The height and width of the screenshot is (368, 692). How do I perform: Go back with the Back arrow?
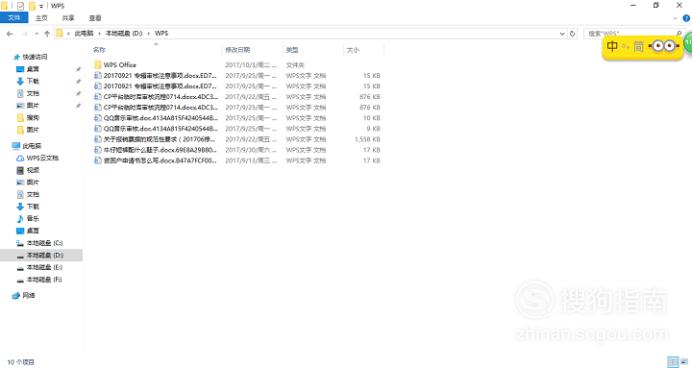(x=10, y=34)
